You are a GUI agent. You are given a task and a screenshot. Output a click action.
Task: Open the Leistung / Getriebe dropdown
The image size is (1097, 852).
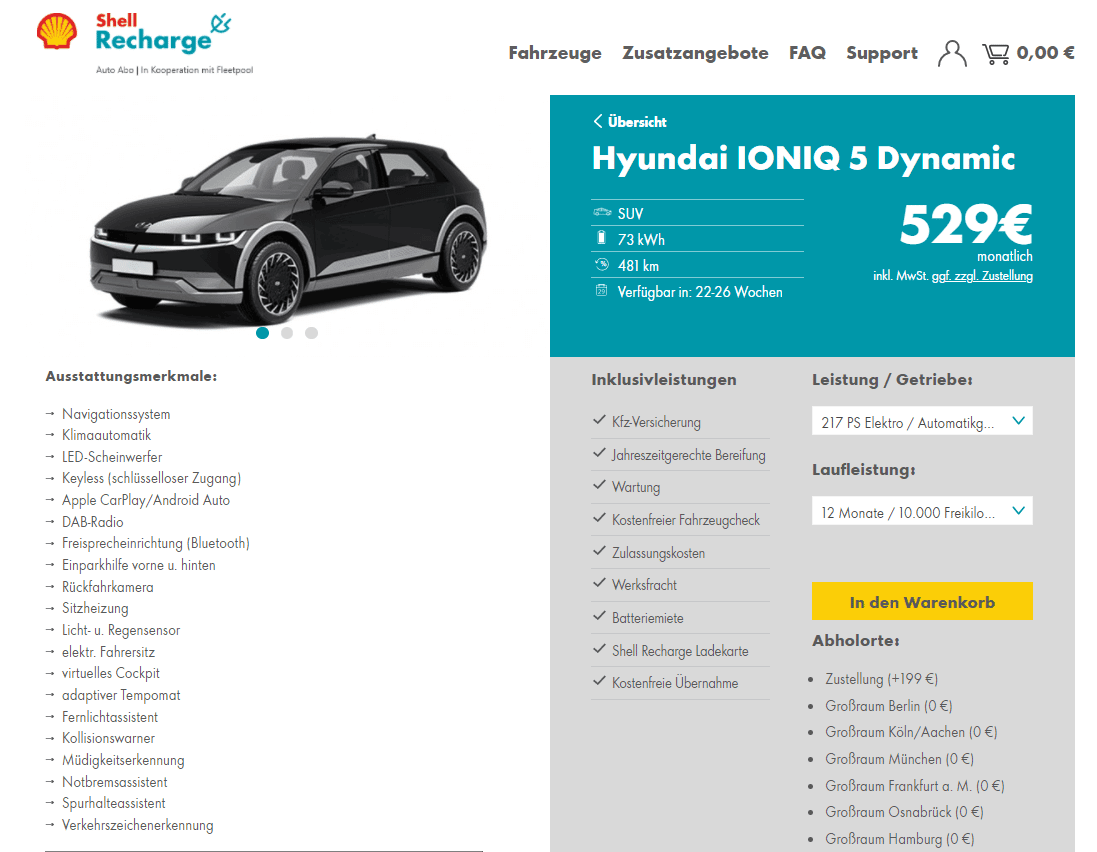(922, 421)
